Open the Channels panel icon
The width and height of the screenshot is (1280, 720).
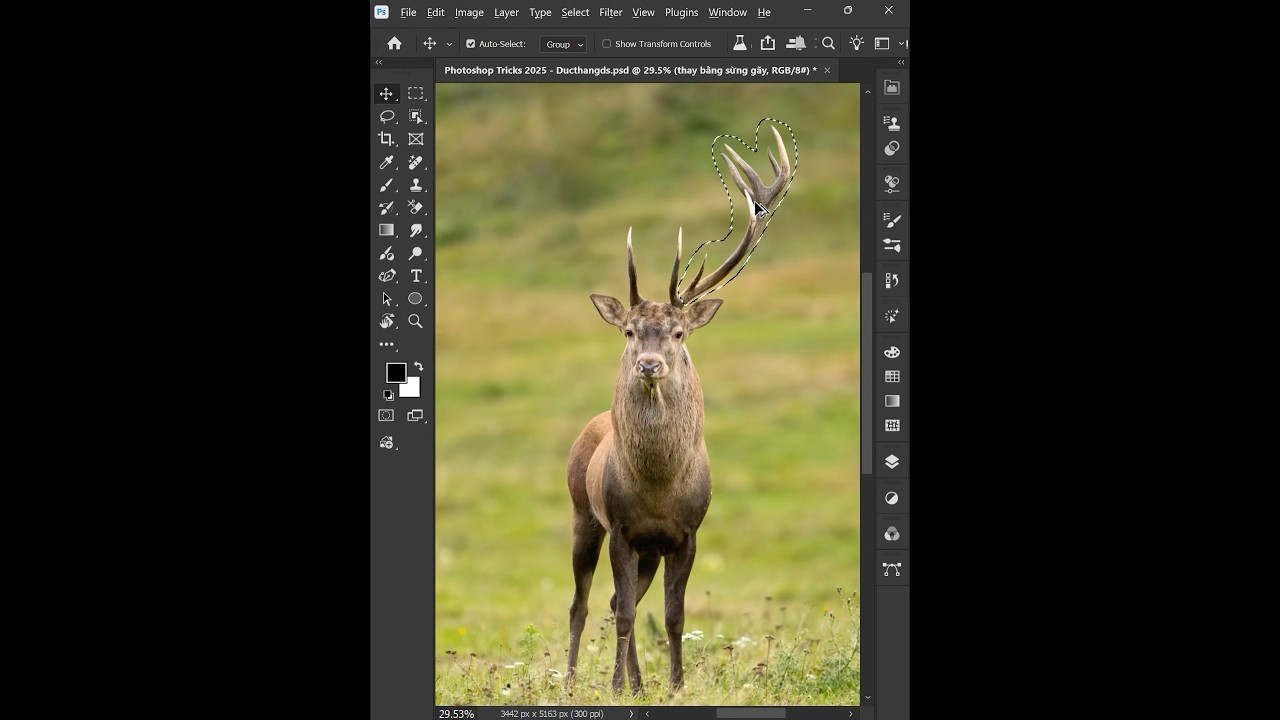[x=892, y=534]
